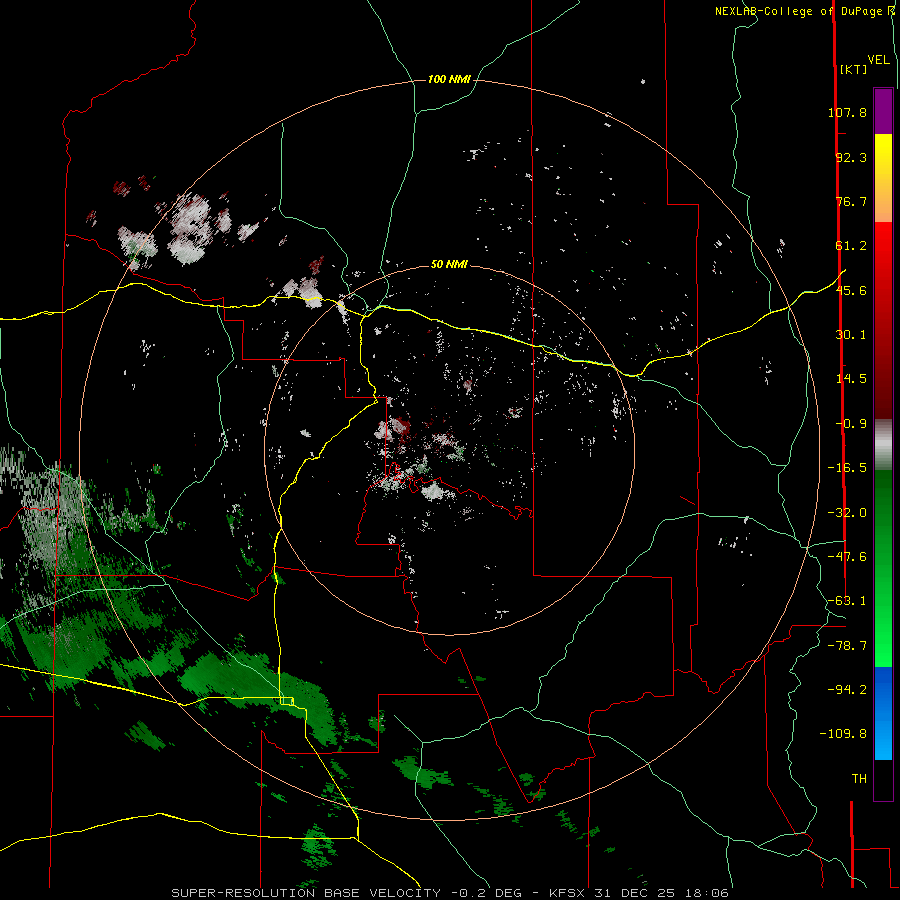
Task: Click the 107.8 scale value
Action: 847,112
